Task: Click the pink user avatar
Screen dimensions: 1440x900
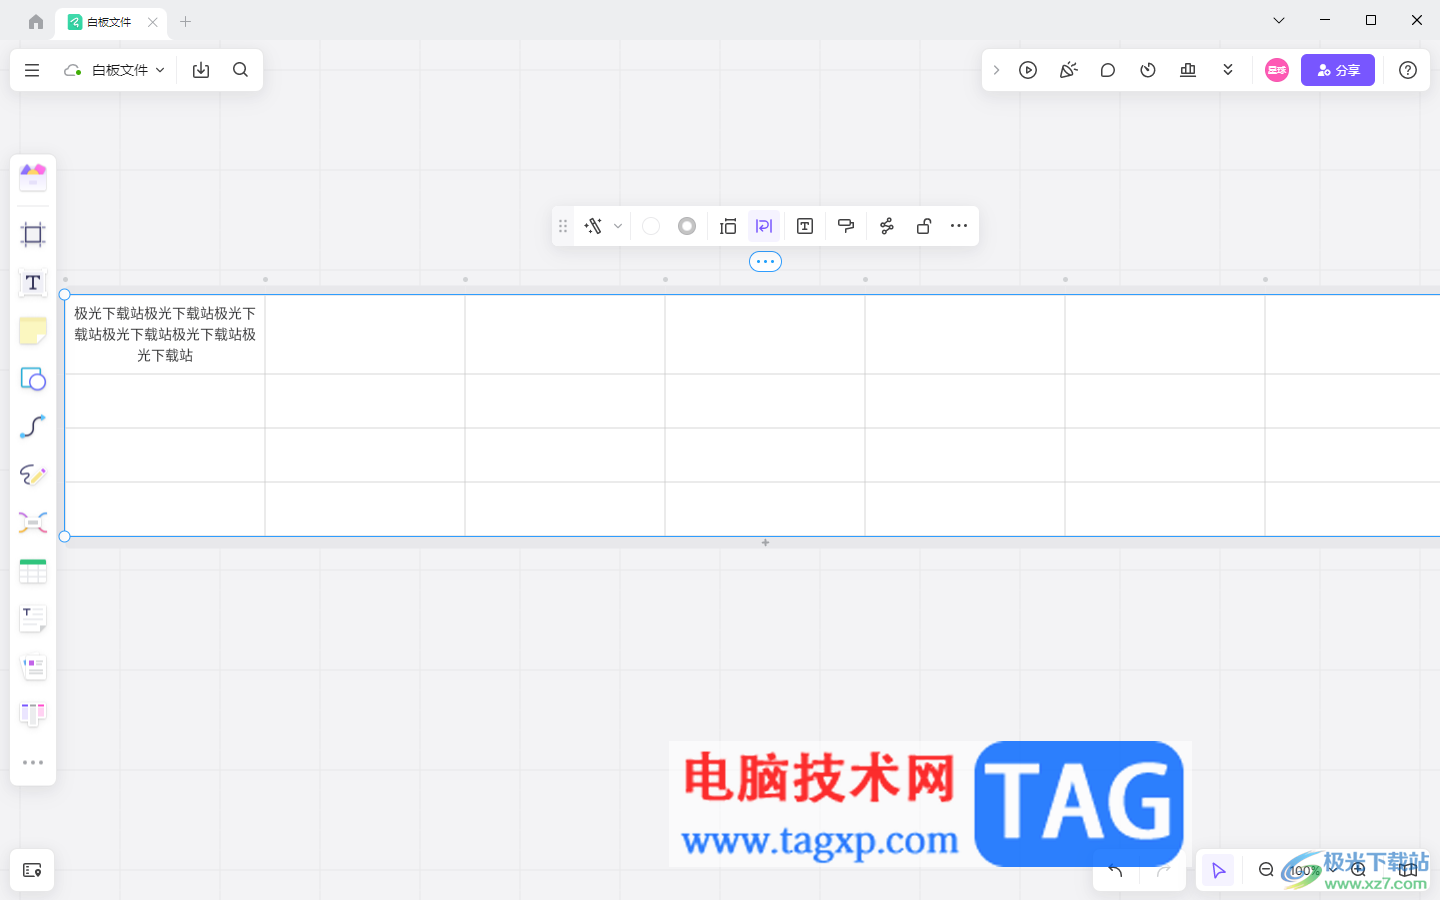Action: tap(1277, 70)
